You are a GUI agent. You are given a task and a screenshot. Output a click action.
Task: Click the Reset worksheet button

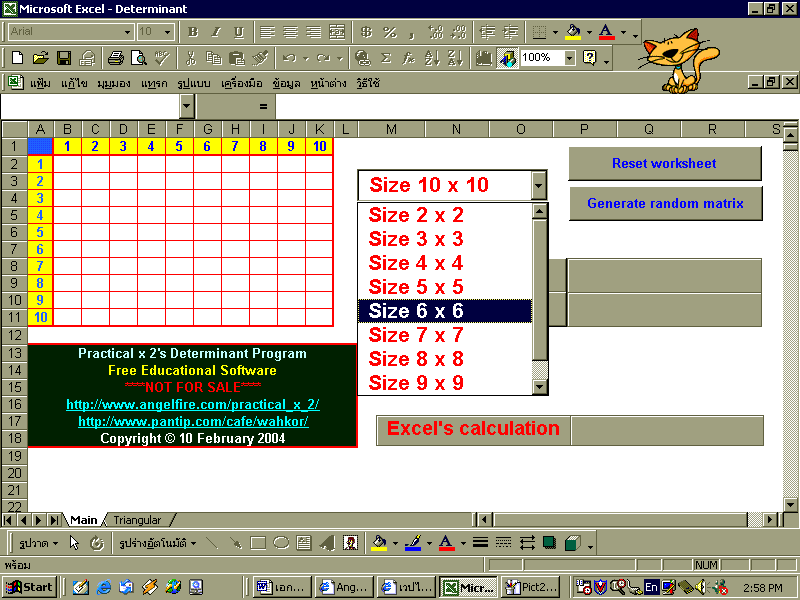point(664,163)
